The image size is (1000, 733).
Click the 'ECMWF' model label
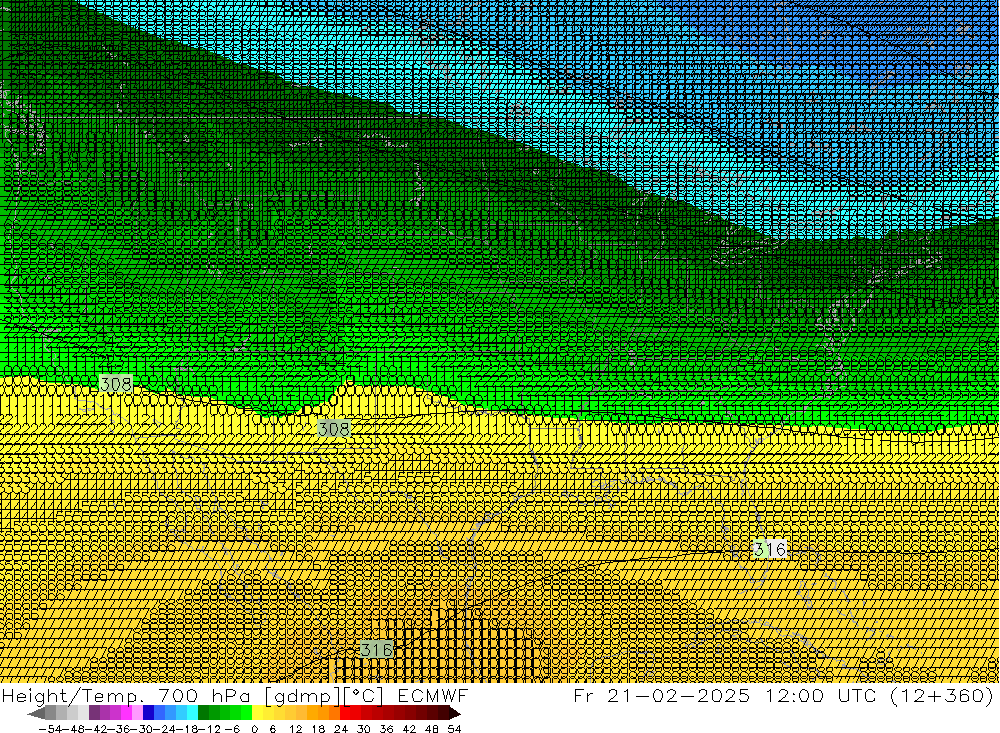432,695
